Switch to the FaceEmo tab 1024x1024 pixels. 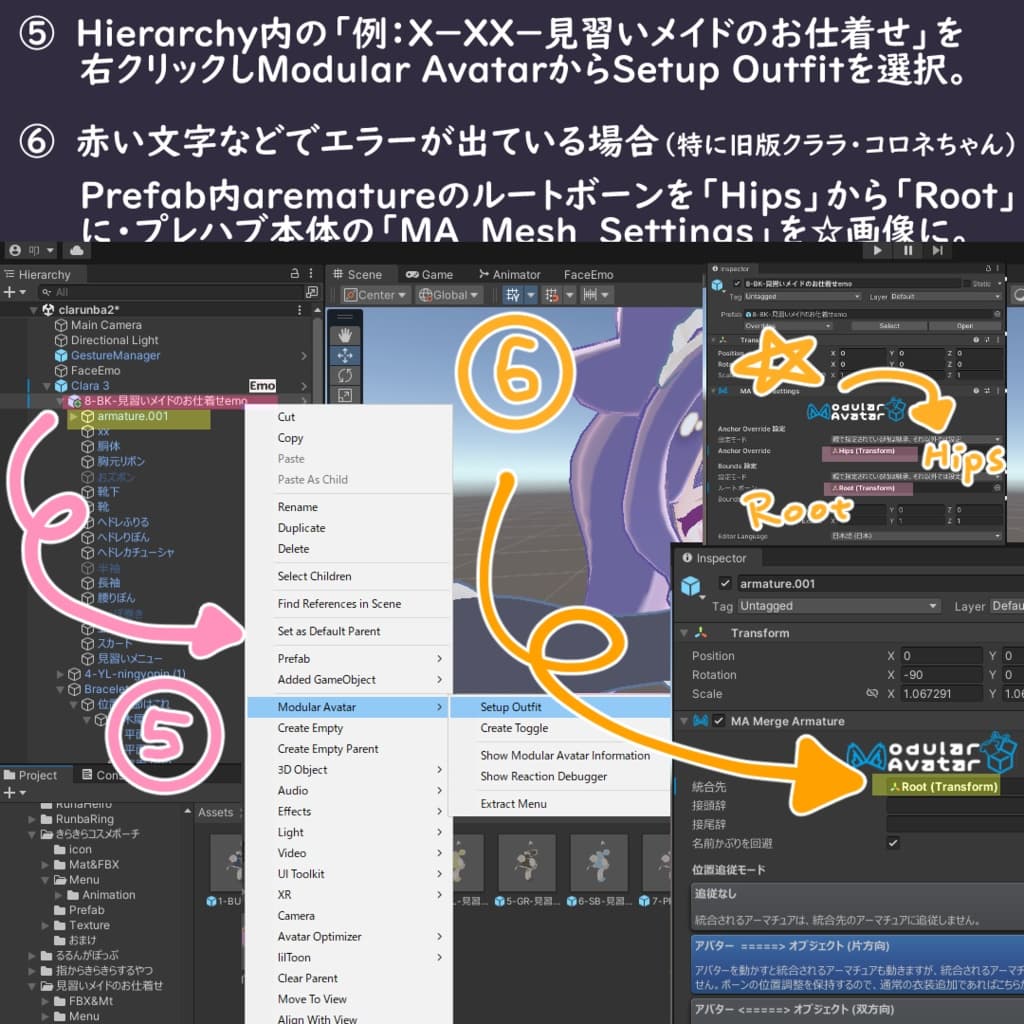click(x=588, y=274)
